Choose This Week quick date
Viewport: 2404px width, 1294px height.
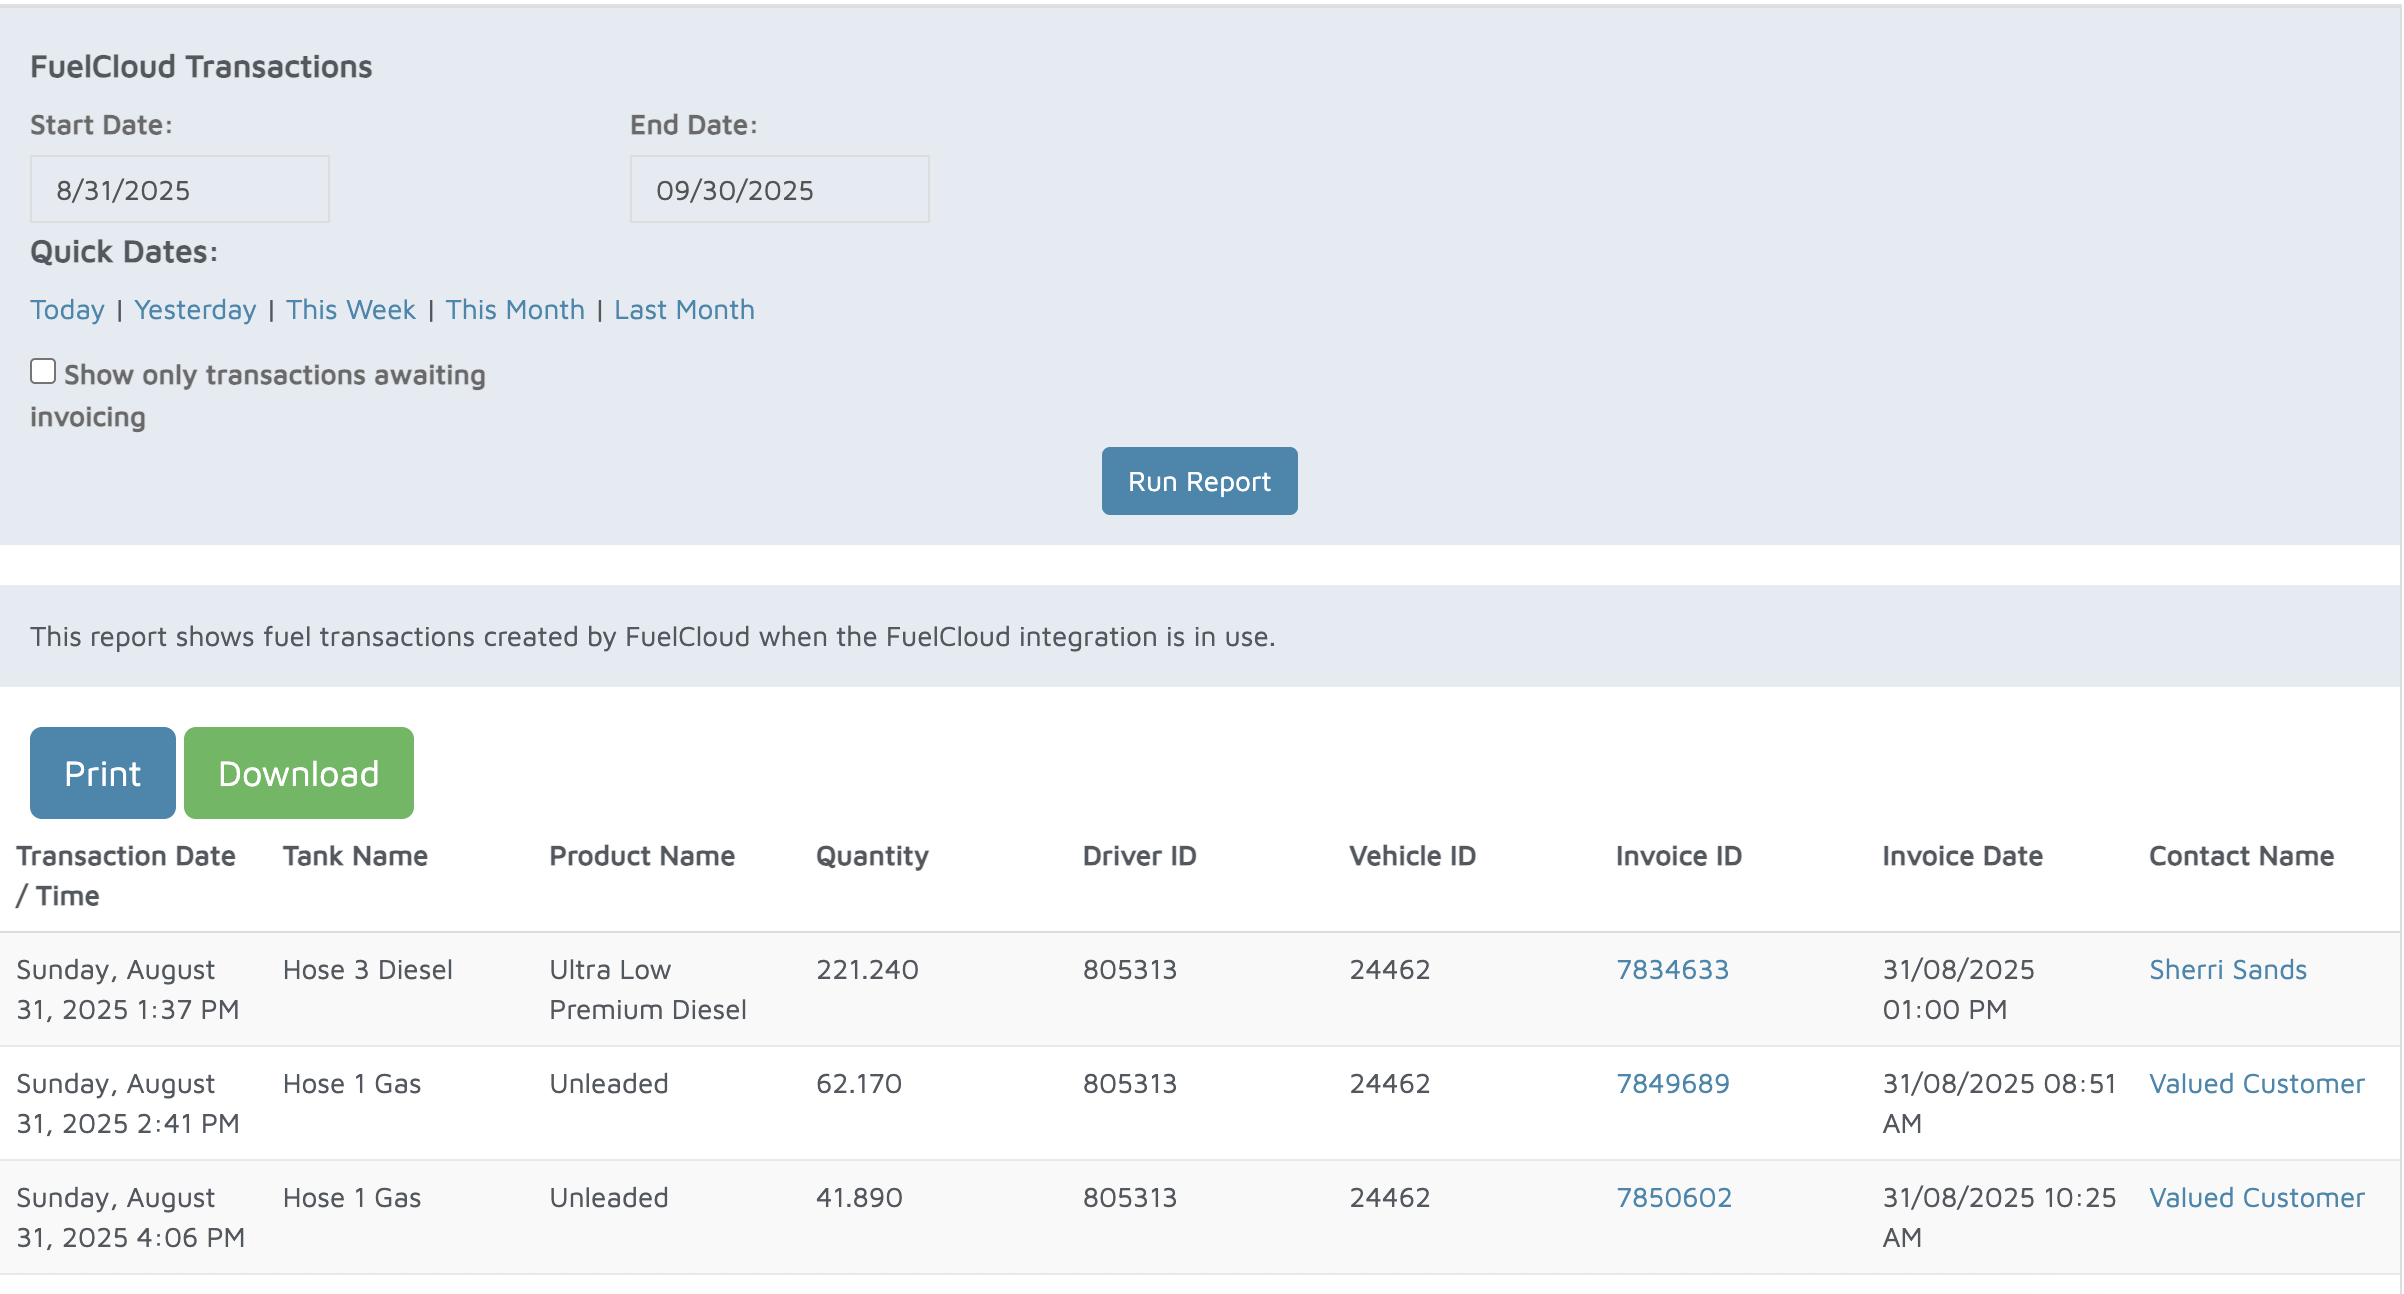tap(350, 310)
